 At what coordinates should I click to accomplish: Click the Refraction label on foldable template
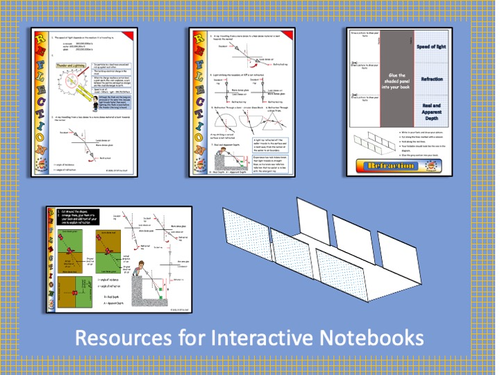(432, 79)
